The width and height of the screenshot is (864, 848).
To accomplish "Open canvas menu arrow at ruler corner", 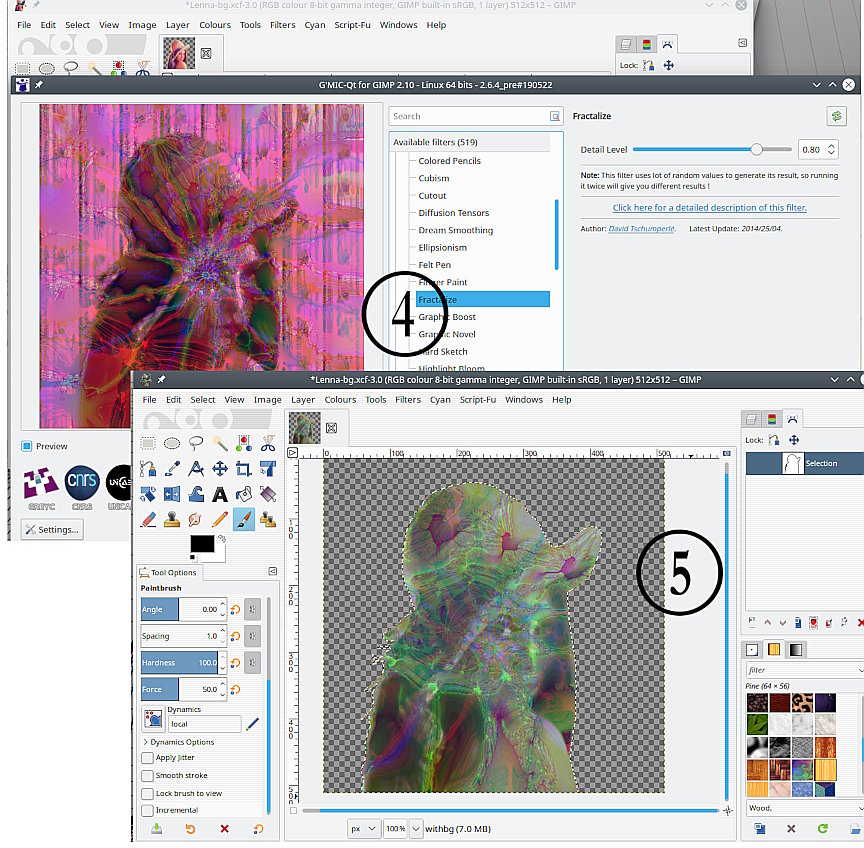I will click(293, 453).
